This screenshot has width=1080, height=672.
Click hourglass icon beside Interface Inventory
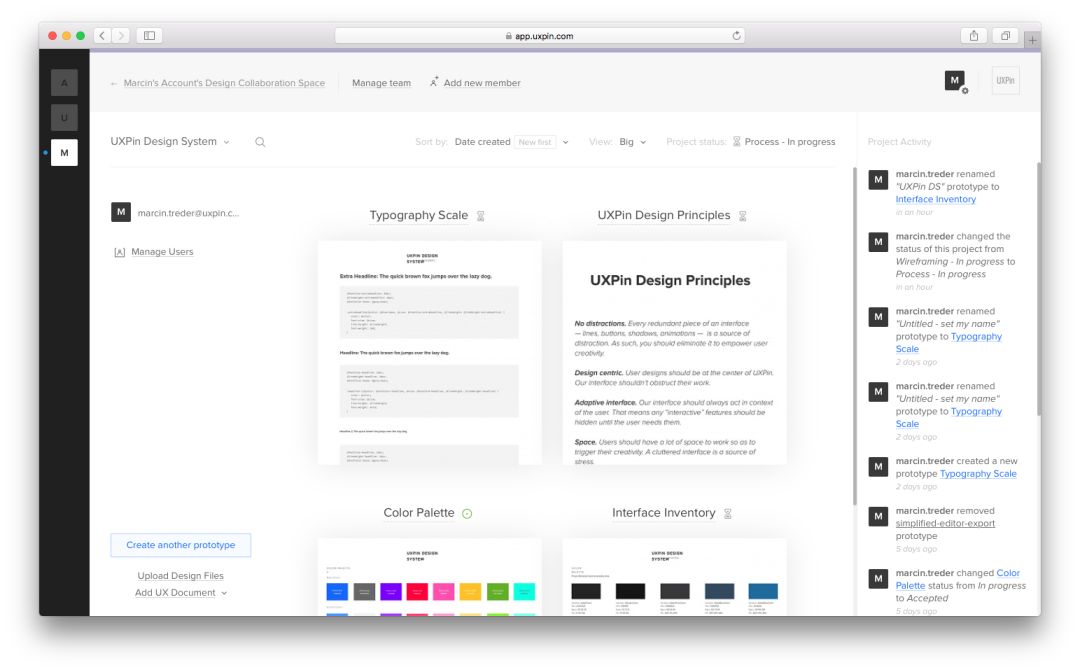pos(727,514)
